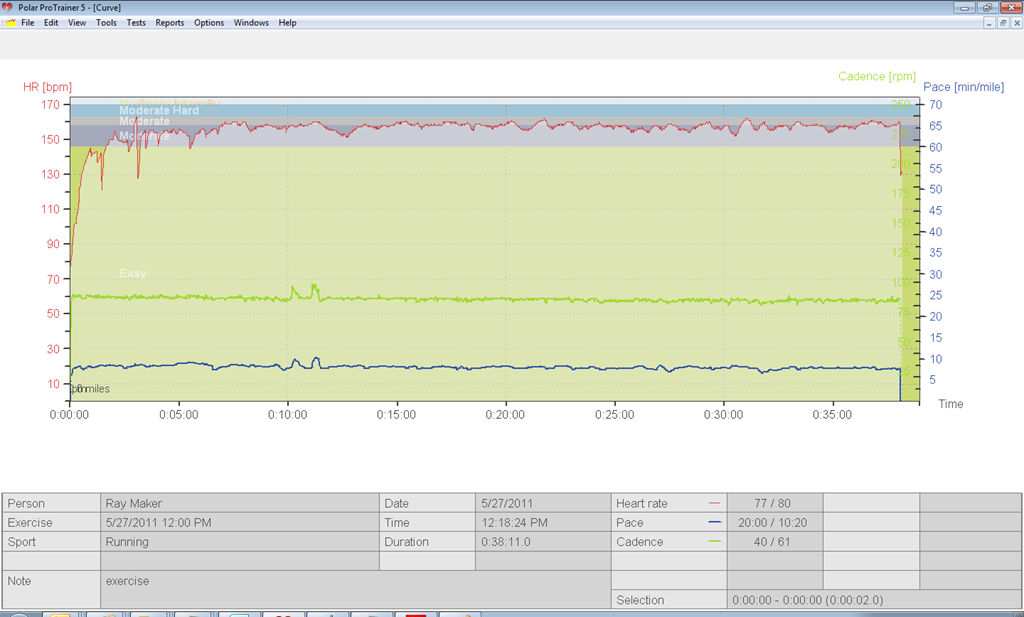
Task: Click the folder icon beside the File menu
Action: (x=10, y=23)
